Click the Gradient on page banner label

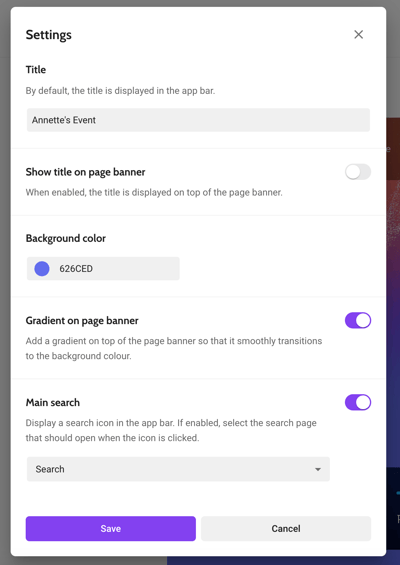[82, 321]
